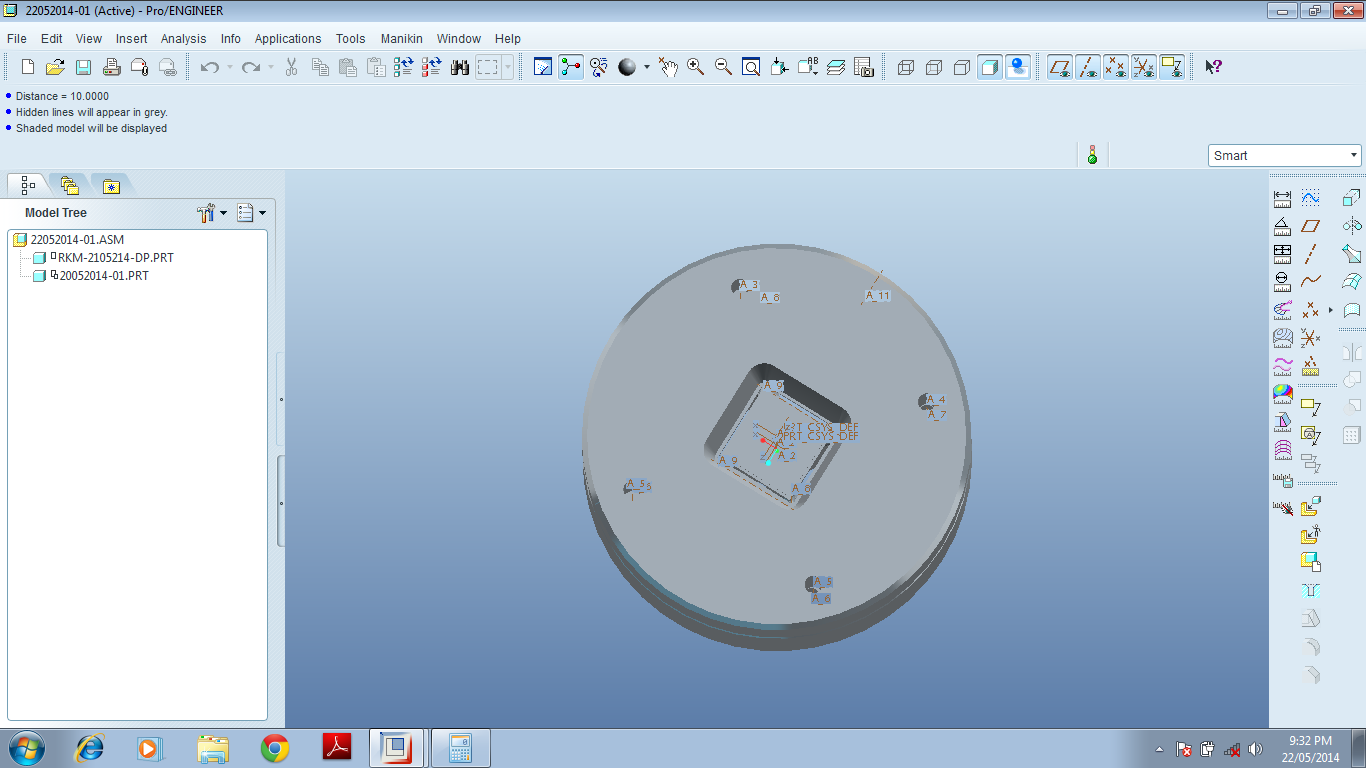Open the Redo history dropdown arrow
Screen dimensions: 1366x768
pyautogui.click(x=270, y=67)
